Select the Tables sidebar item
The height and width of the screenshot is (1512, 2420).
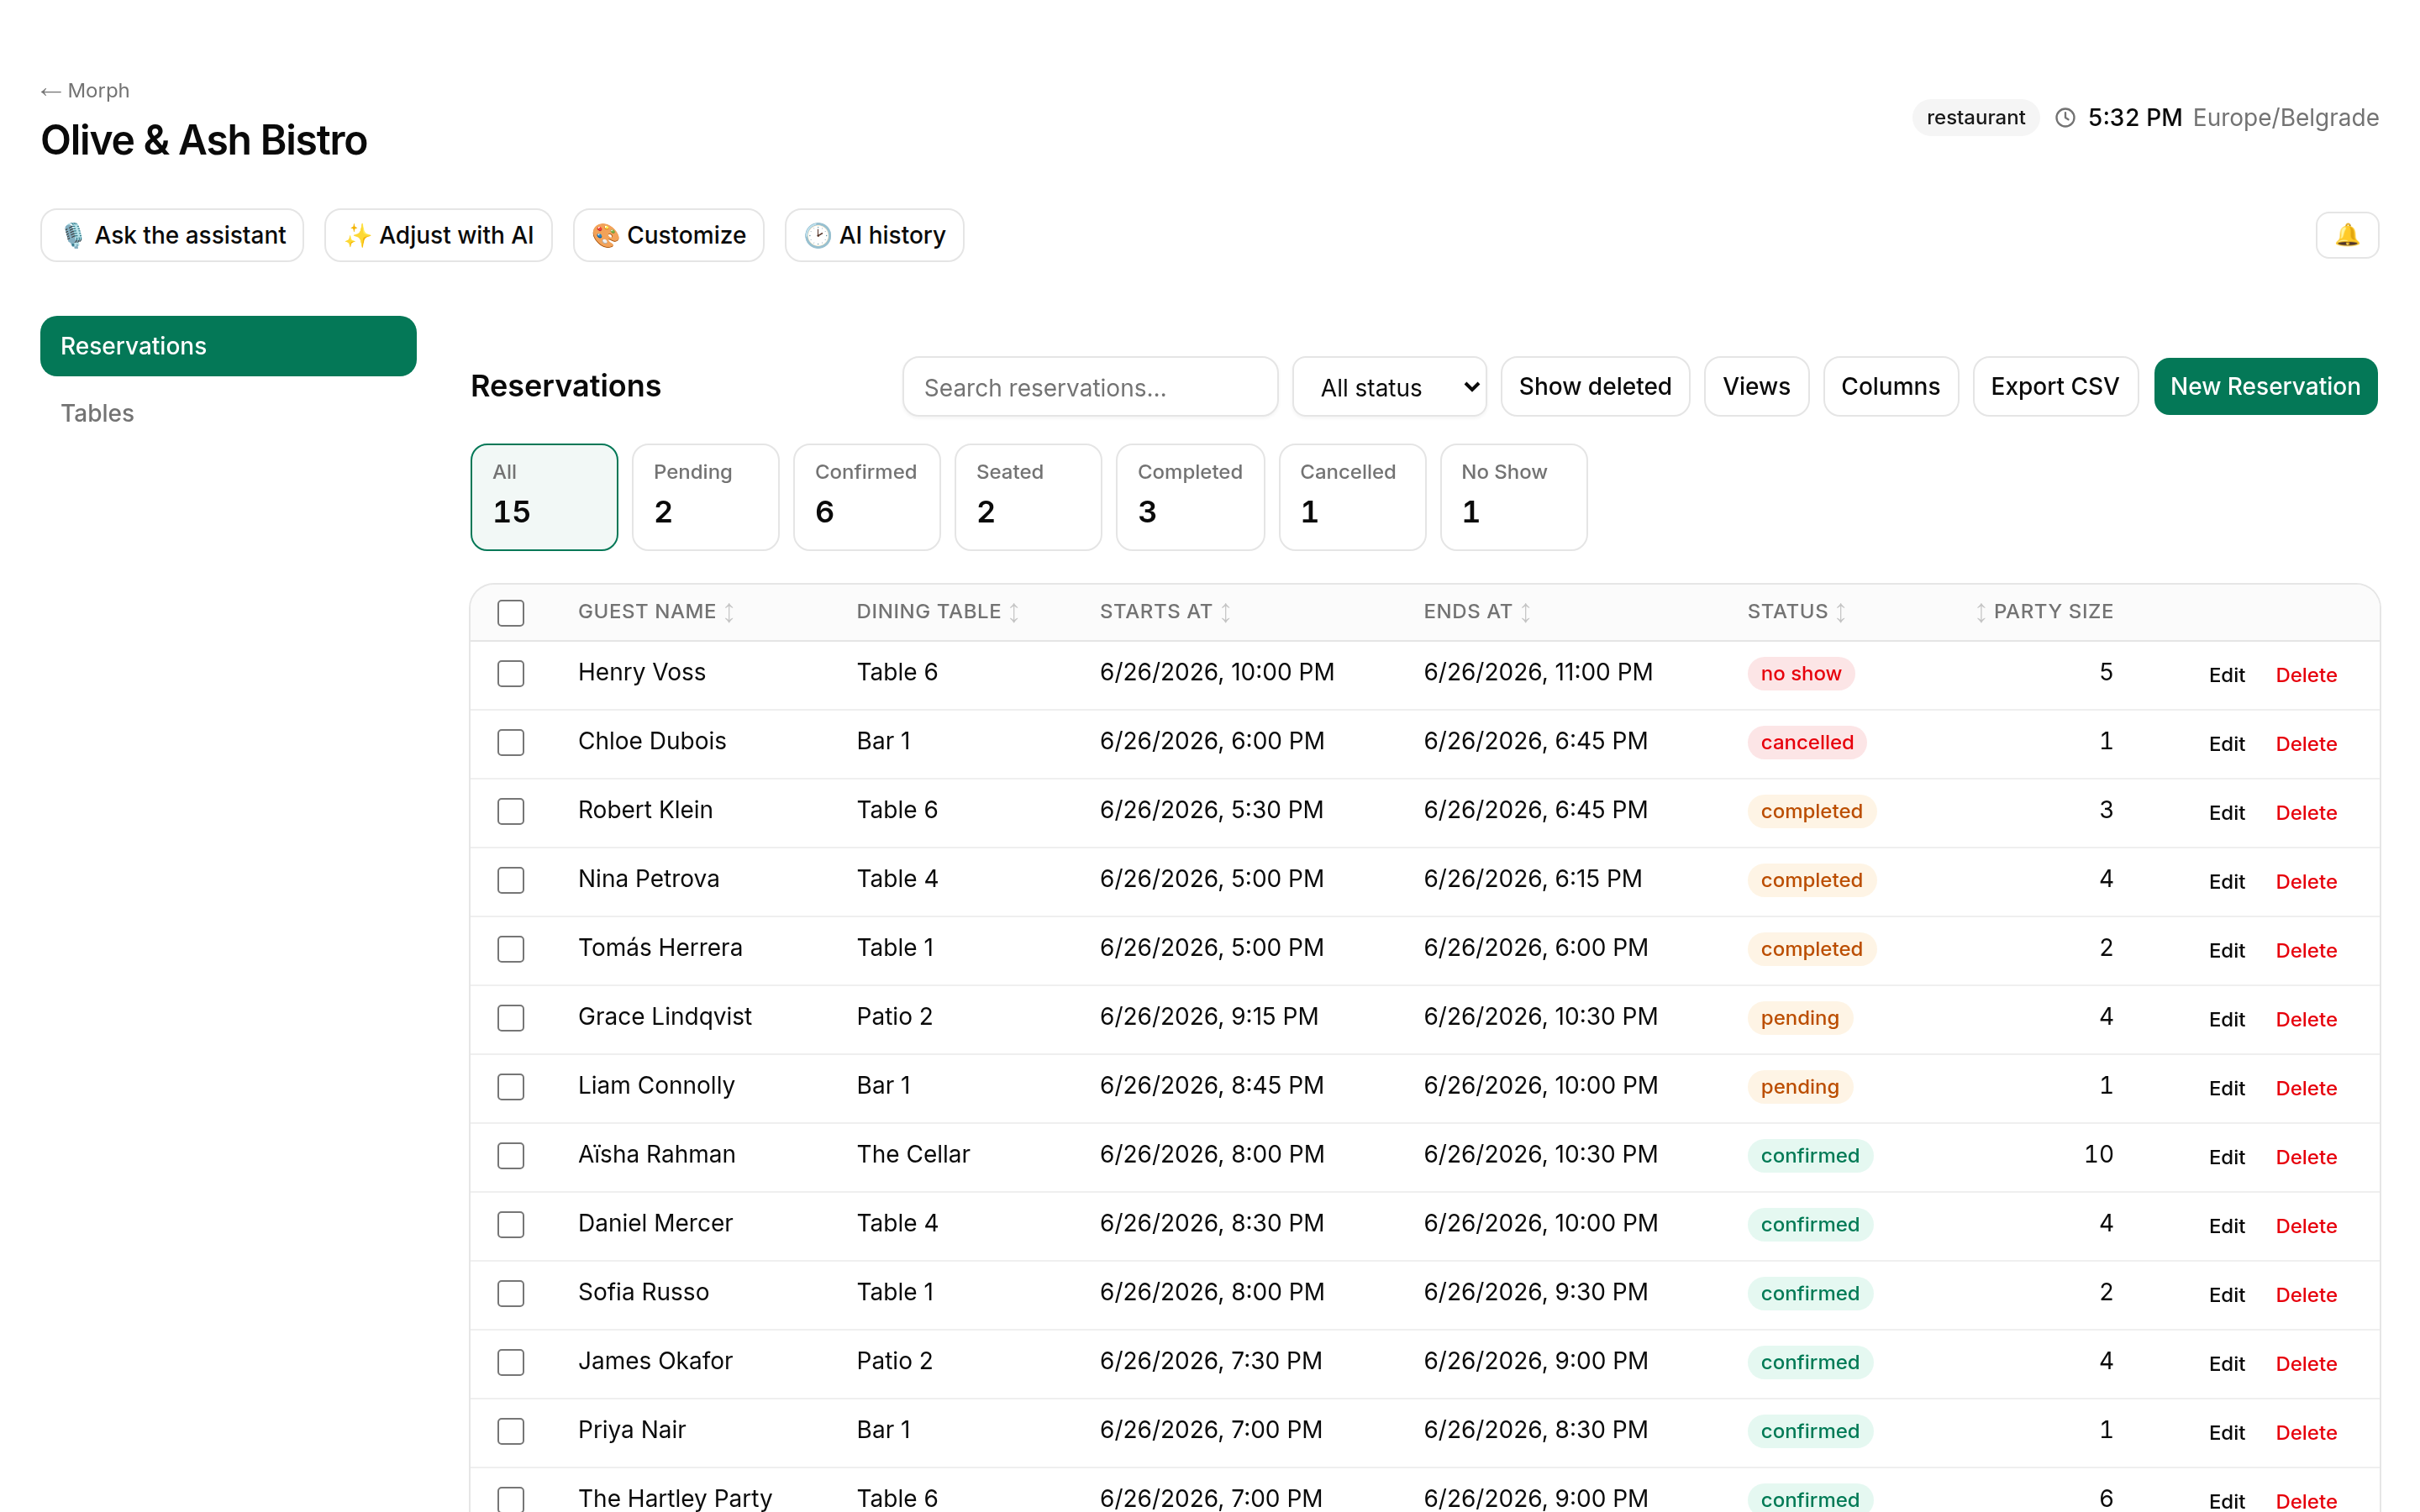(228, 413)
